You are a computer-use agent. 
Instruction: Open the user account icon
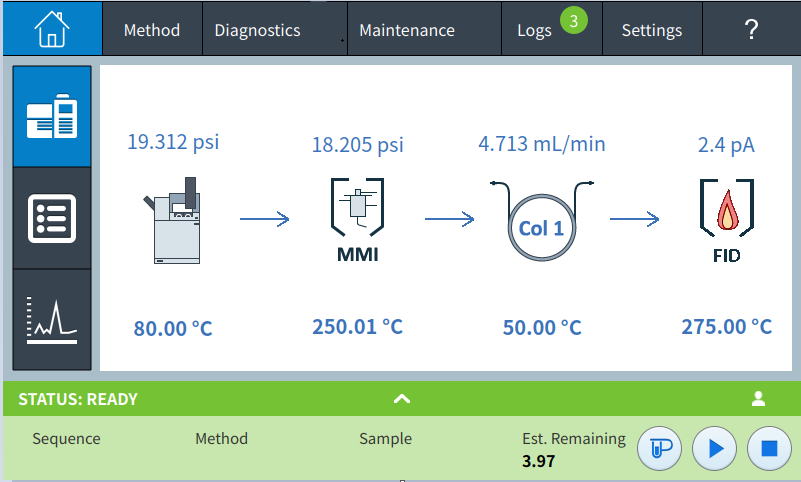tap(759, 399)
